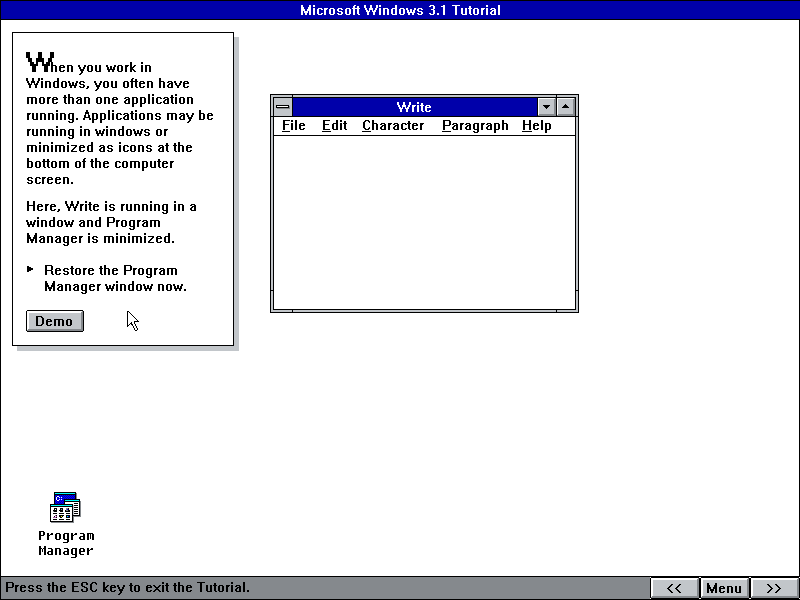The image size is (800, 600).
Task: Click "Restore the Program Manager window now." text
Action: click(115, 278)
